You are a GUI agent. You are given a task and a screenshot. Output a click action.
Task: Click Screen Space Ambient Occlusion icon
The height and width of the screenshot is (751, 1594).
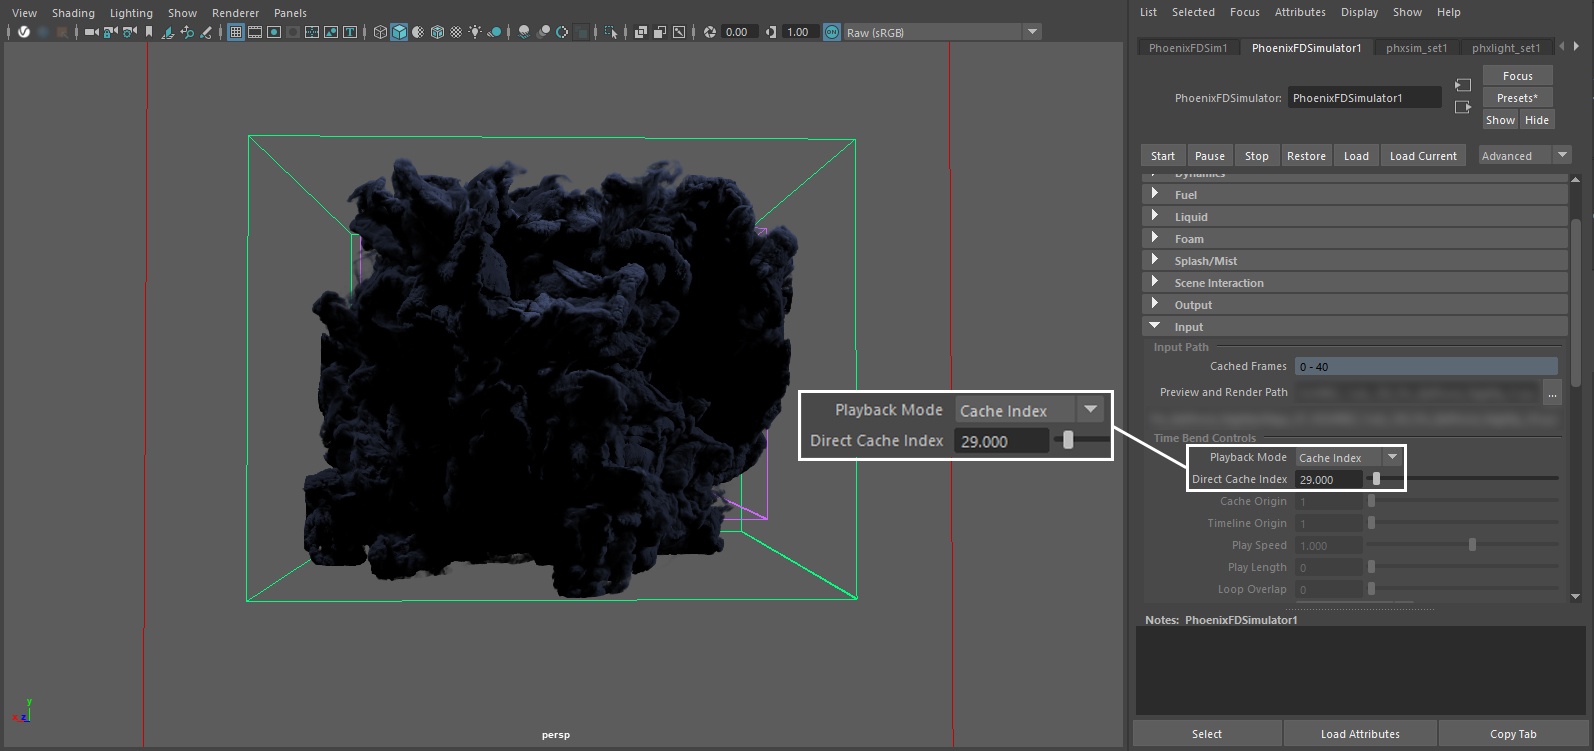(523, 32)
